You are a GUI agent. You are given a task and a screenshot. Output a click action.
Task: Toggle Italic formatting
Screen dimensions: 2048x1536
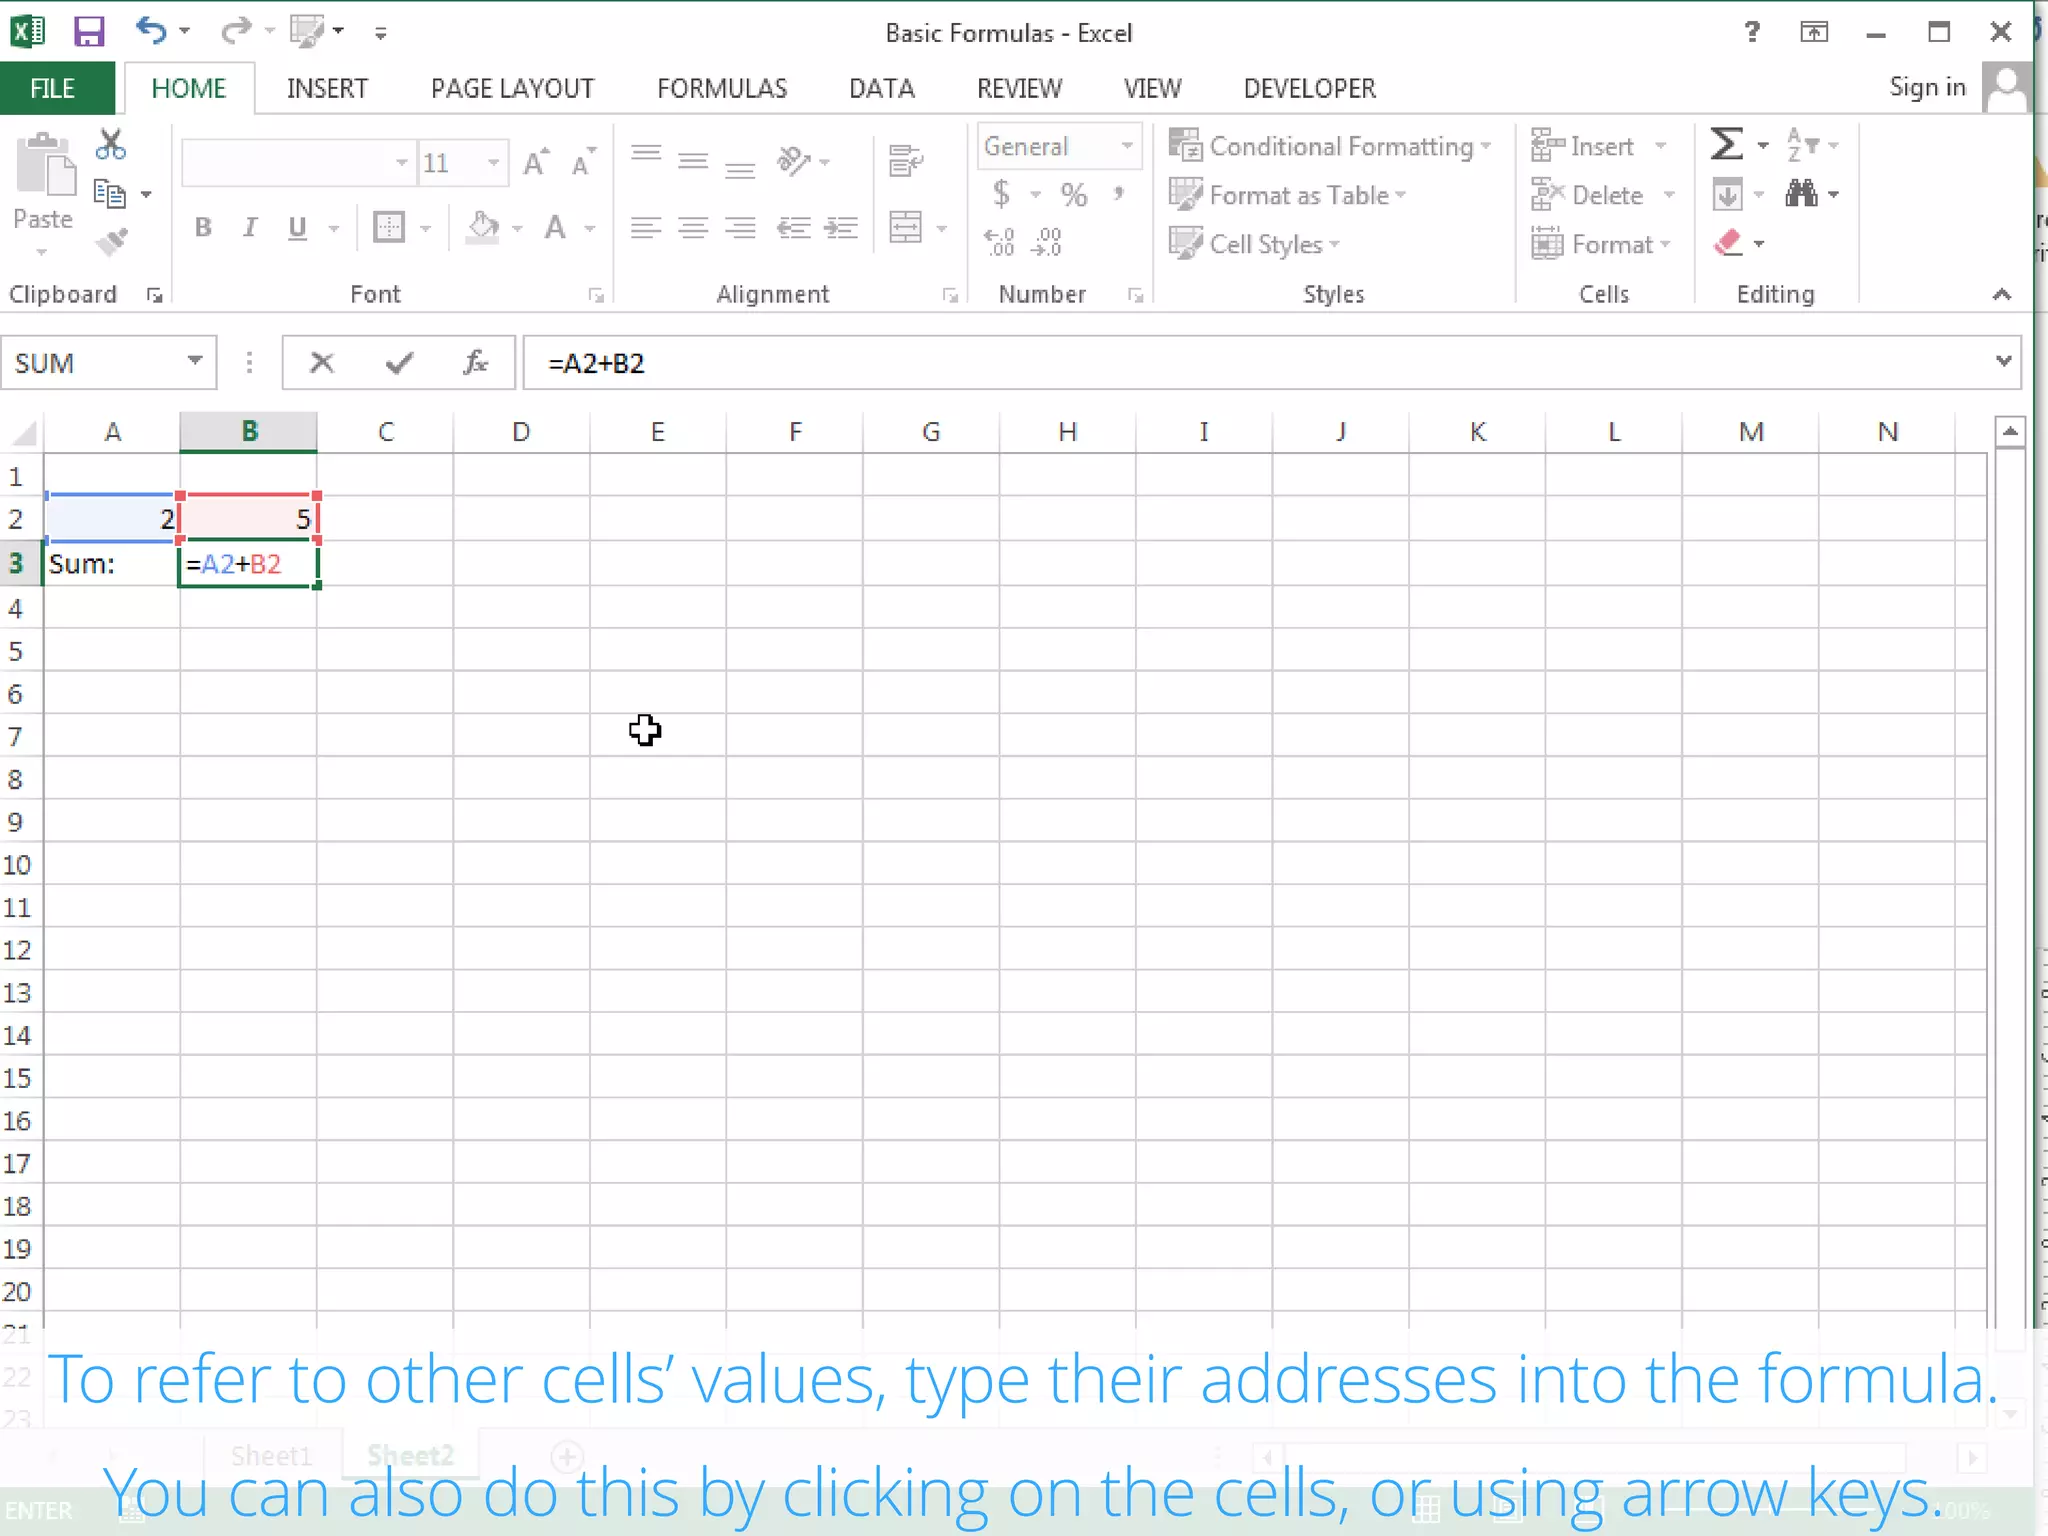(x=250, y=228)
